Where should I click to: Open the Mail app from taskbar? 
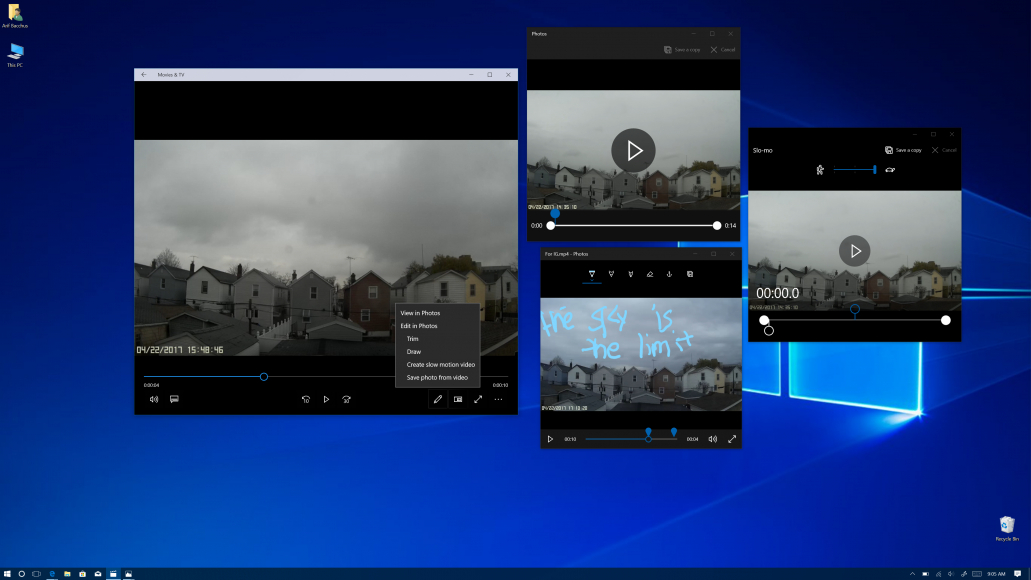(x=98, y=574)
